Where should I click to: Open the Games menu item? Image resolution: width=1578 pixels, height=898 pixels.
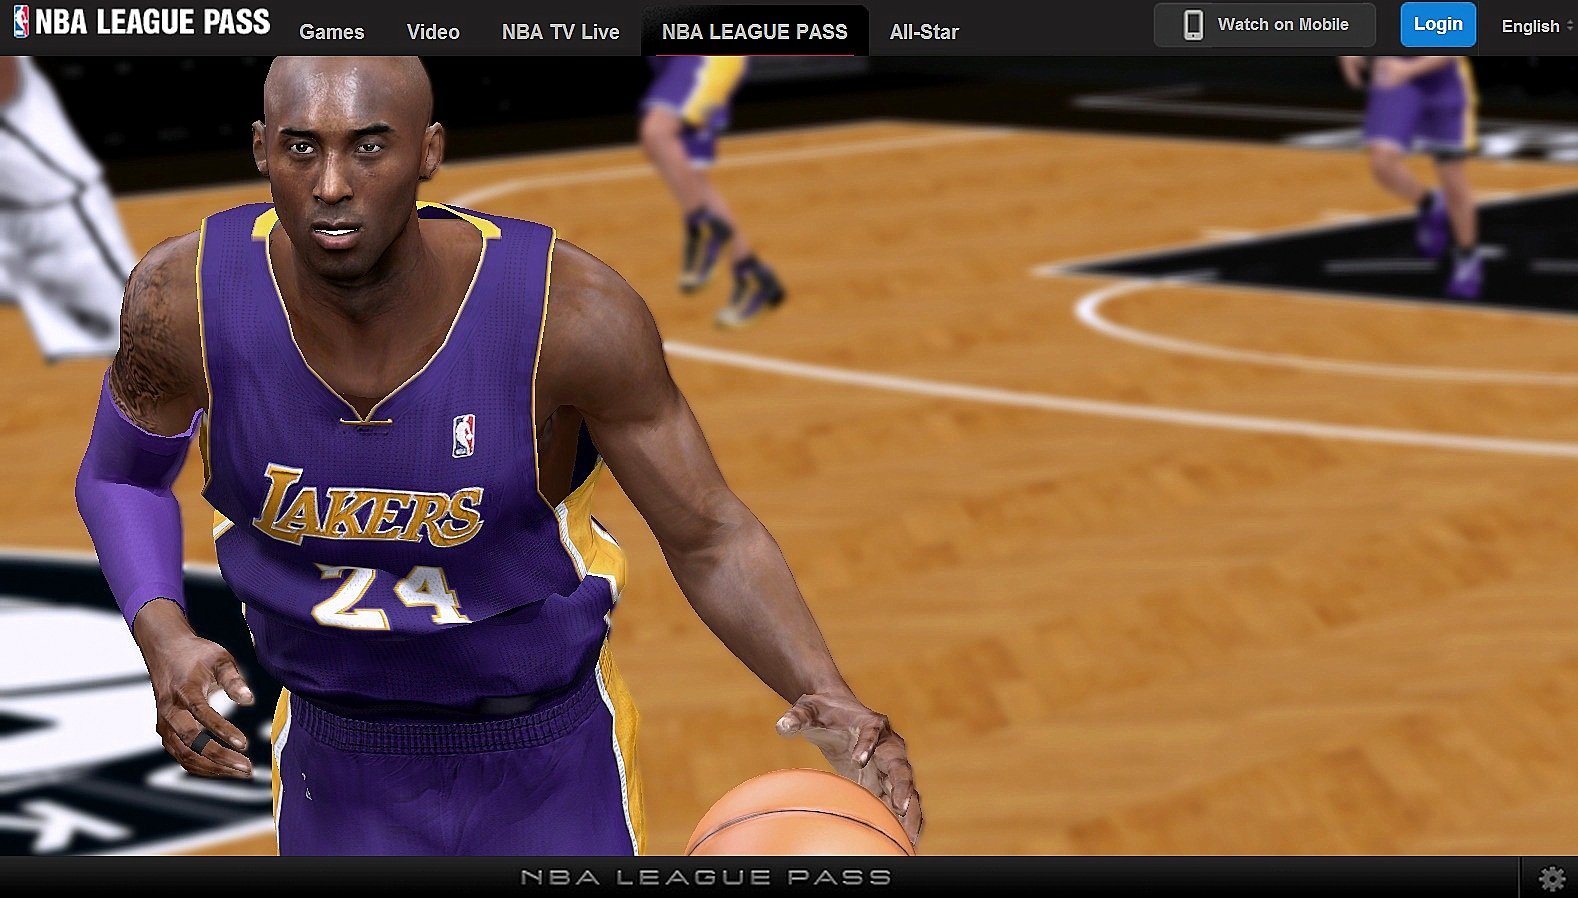[x=332, y=32]
